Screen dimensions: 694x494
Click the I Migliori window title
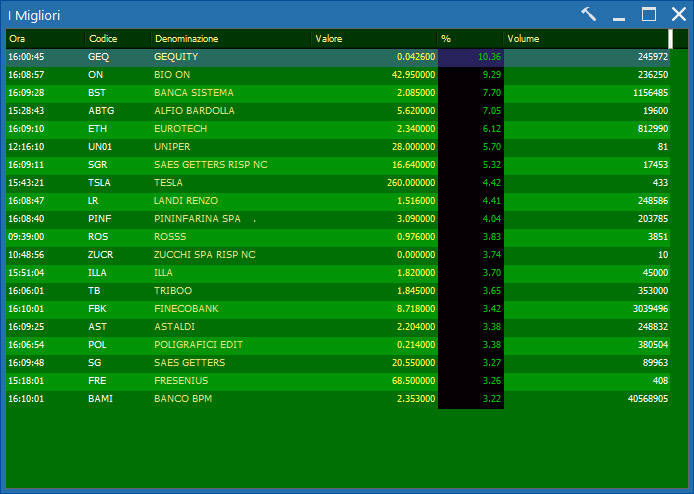34,15
